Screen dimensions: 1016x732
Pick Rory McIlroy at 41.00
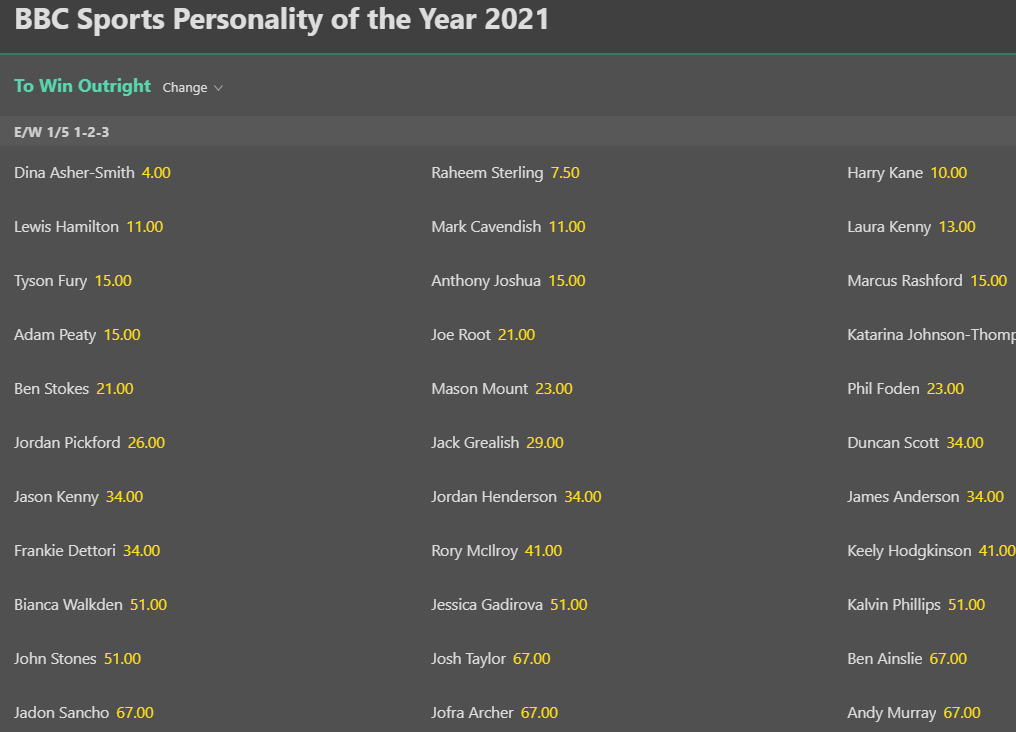[x=543, y=551]
